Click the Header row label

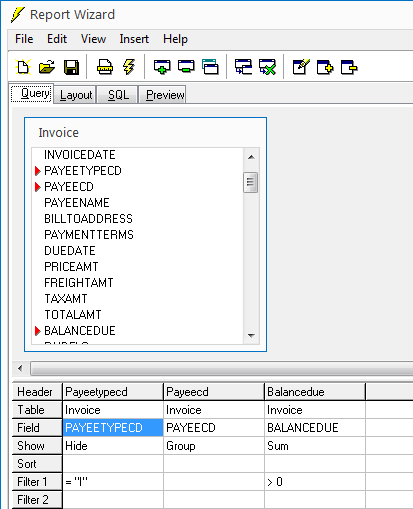[x=37, y=392]
